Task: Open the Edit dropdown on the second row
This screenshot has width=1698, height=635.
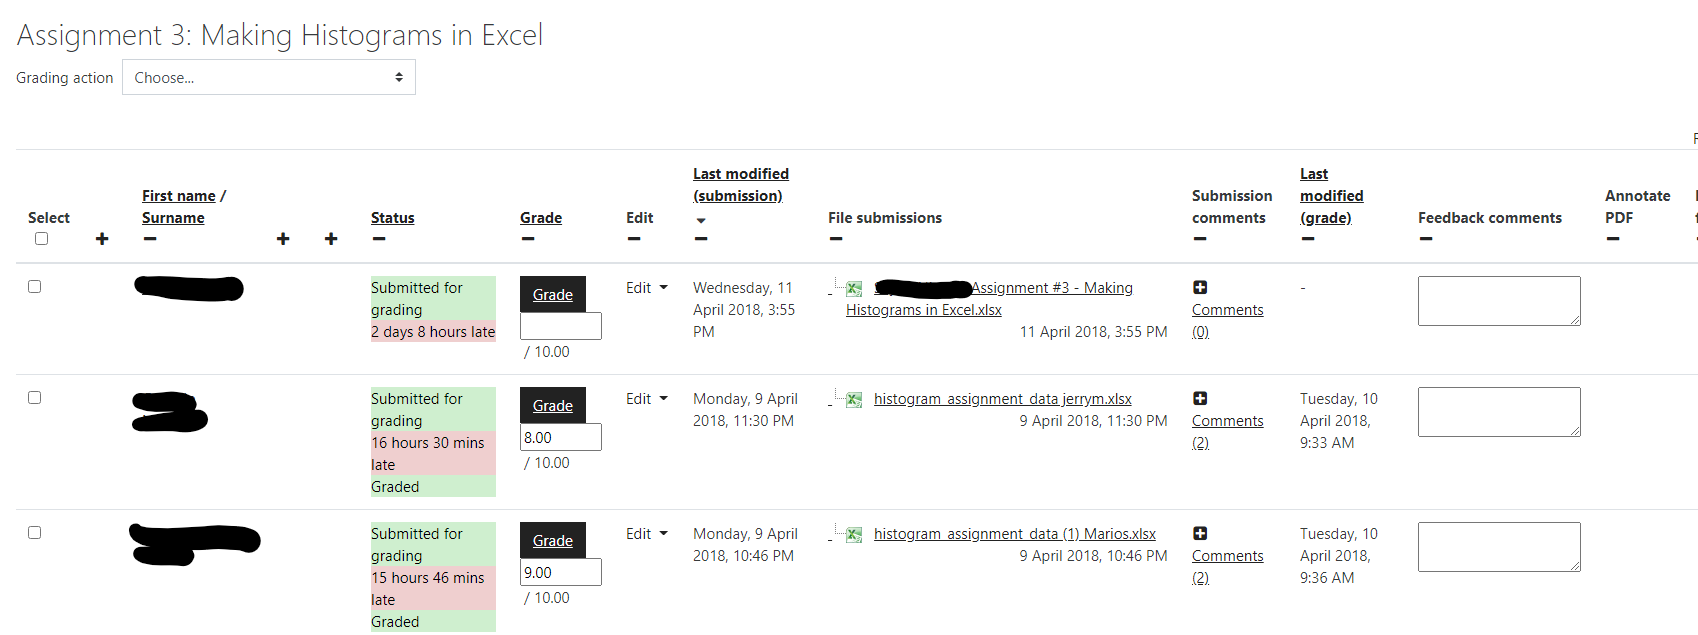Action: [x=646, y=398]
